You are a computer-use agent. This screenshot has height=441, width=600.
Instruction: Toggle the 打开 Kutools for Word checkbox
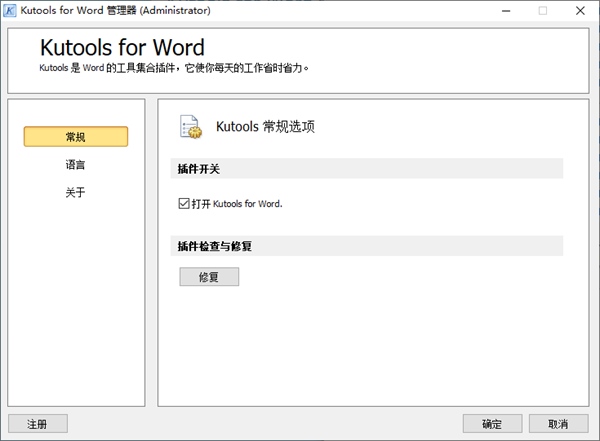point(184,203)
